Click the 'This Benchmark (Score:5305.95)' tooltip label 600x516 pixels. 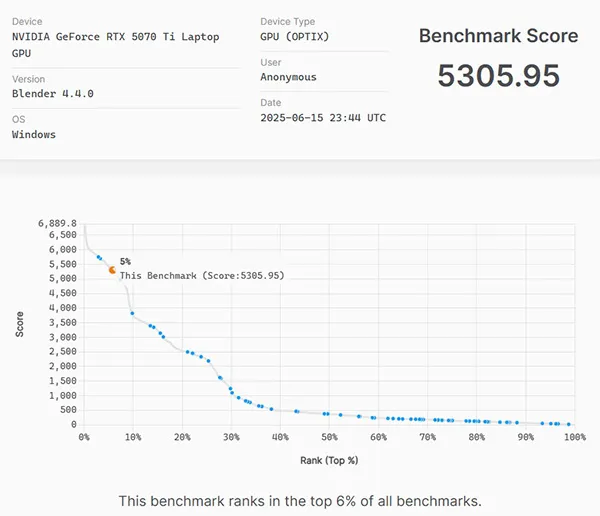tap(201, 275)
